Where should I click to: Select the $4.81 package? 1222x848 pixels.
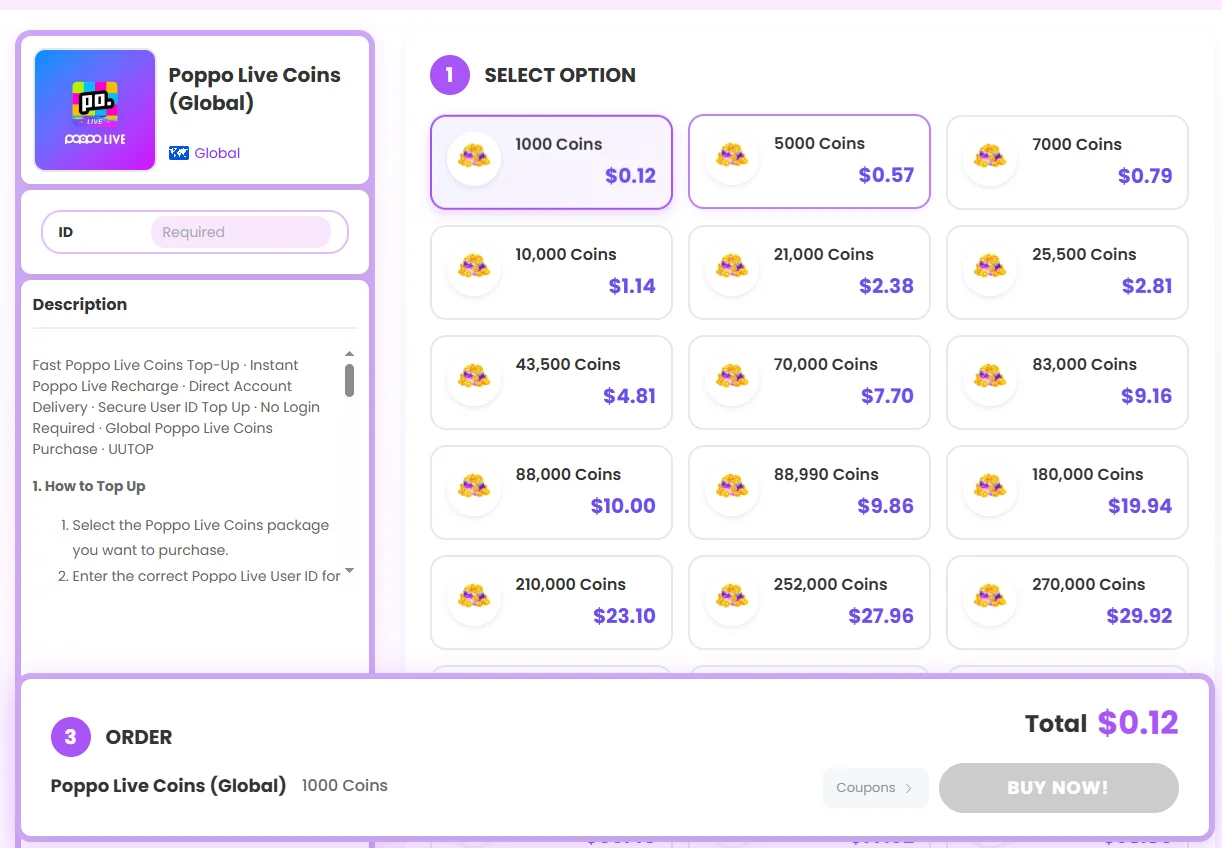tap(551, 382)
